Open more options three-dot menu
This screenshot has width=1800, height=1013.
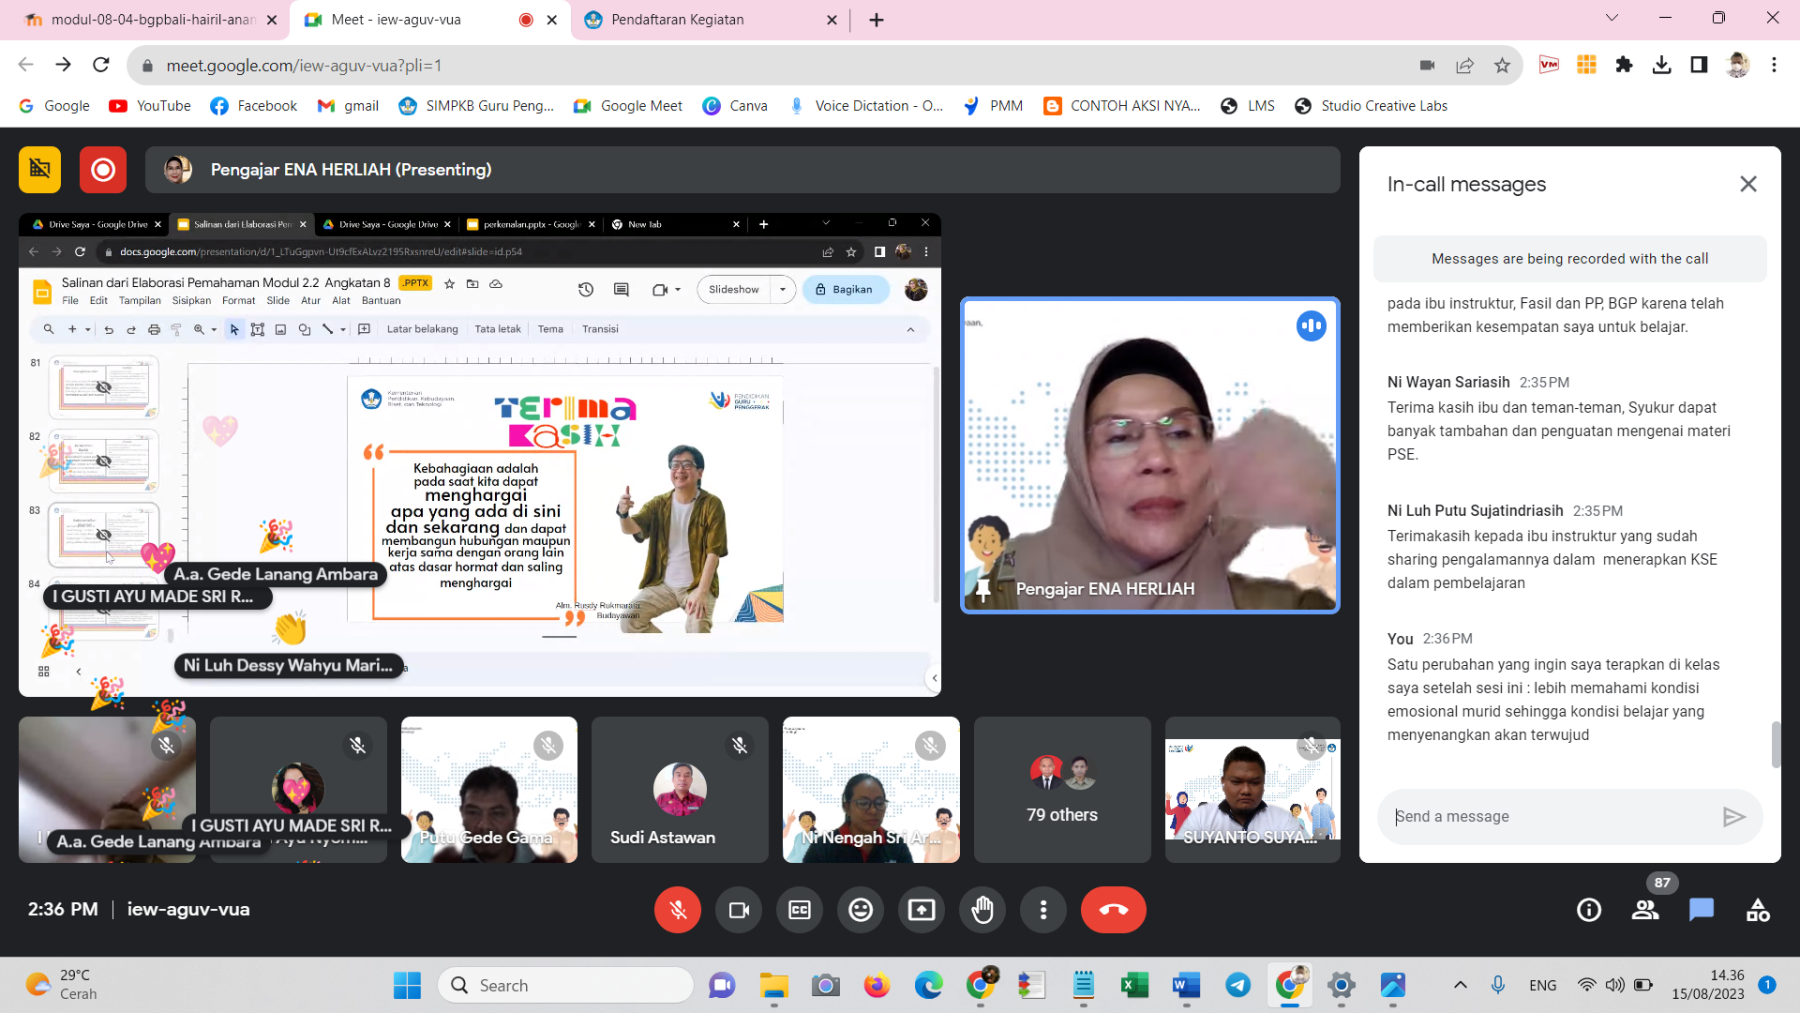pos(1043,909)
